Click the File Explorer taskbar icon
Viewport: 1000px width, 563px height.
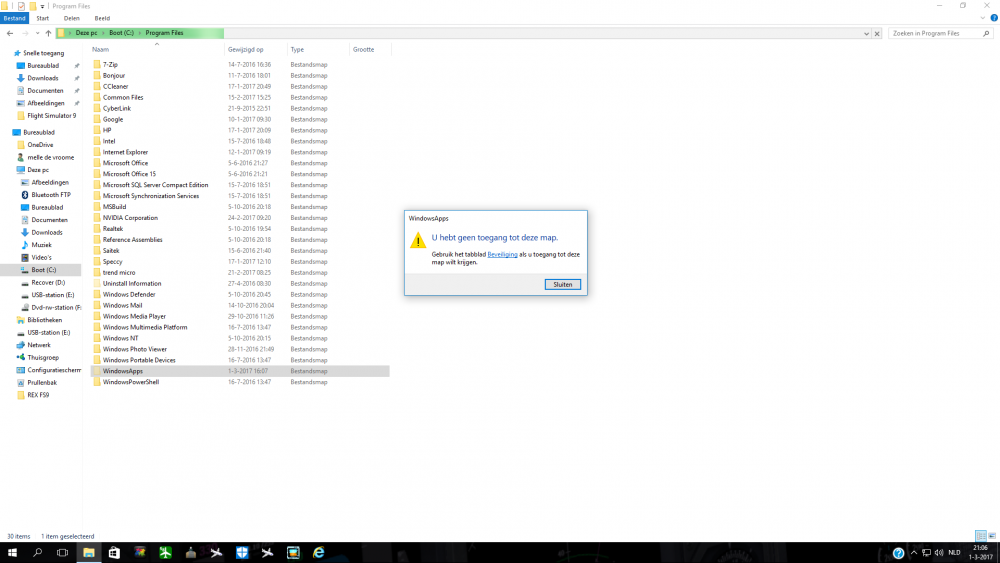pos(89,553)
